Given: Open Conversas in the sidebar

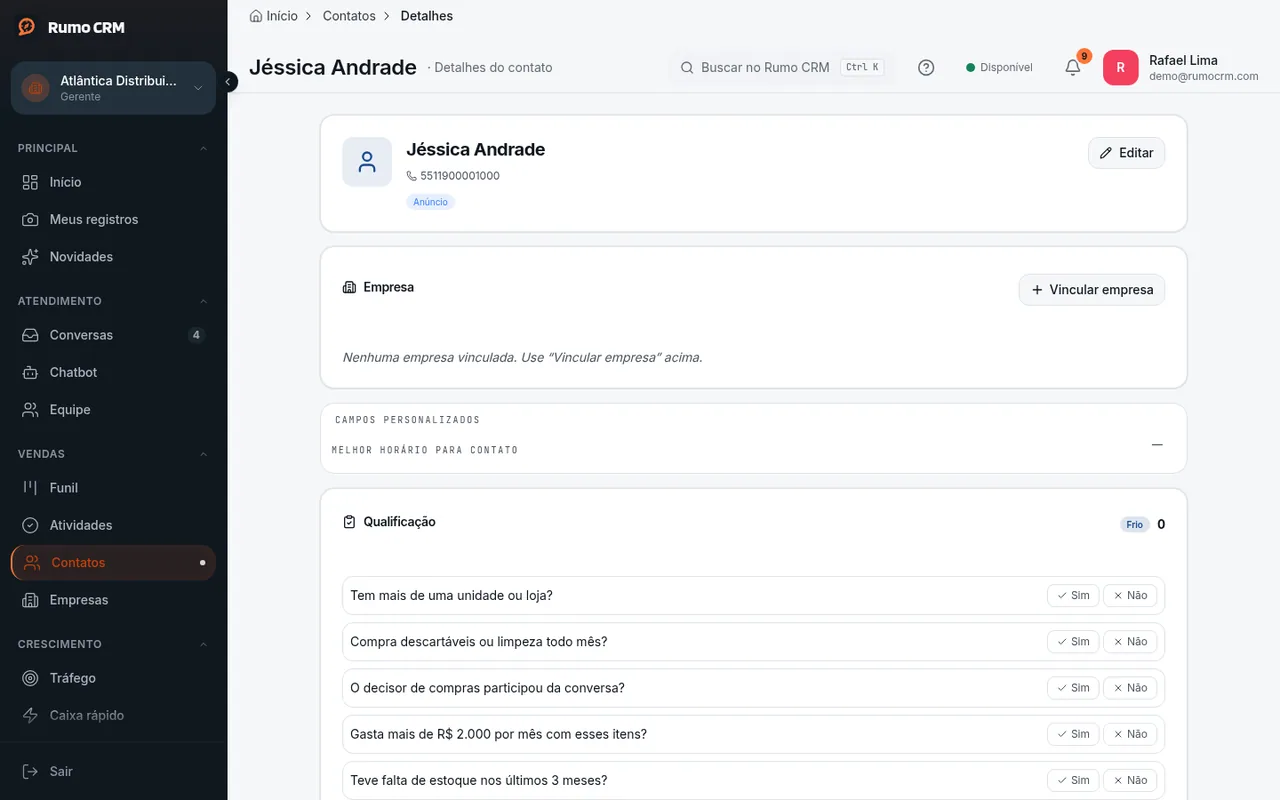Looking at the screenshot, I should pos(113,335).
